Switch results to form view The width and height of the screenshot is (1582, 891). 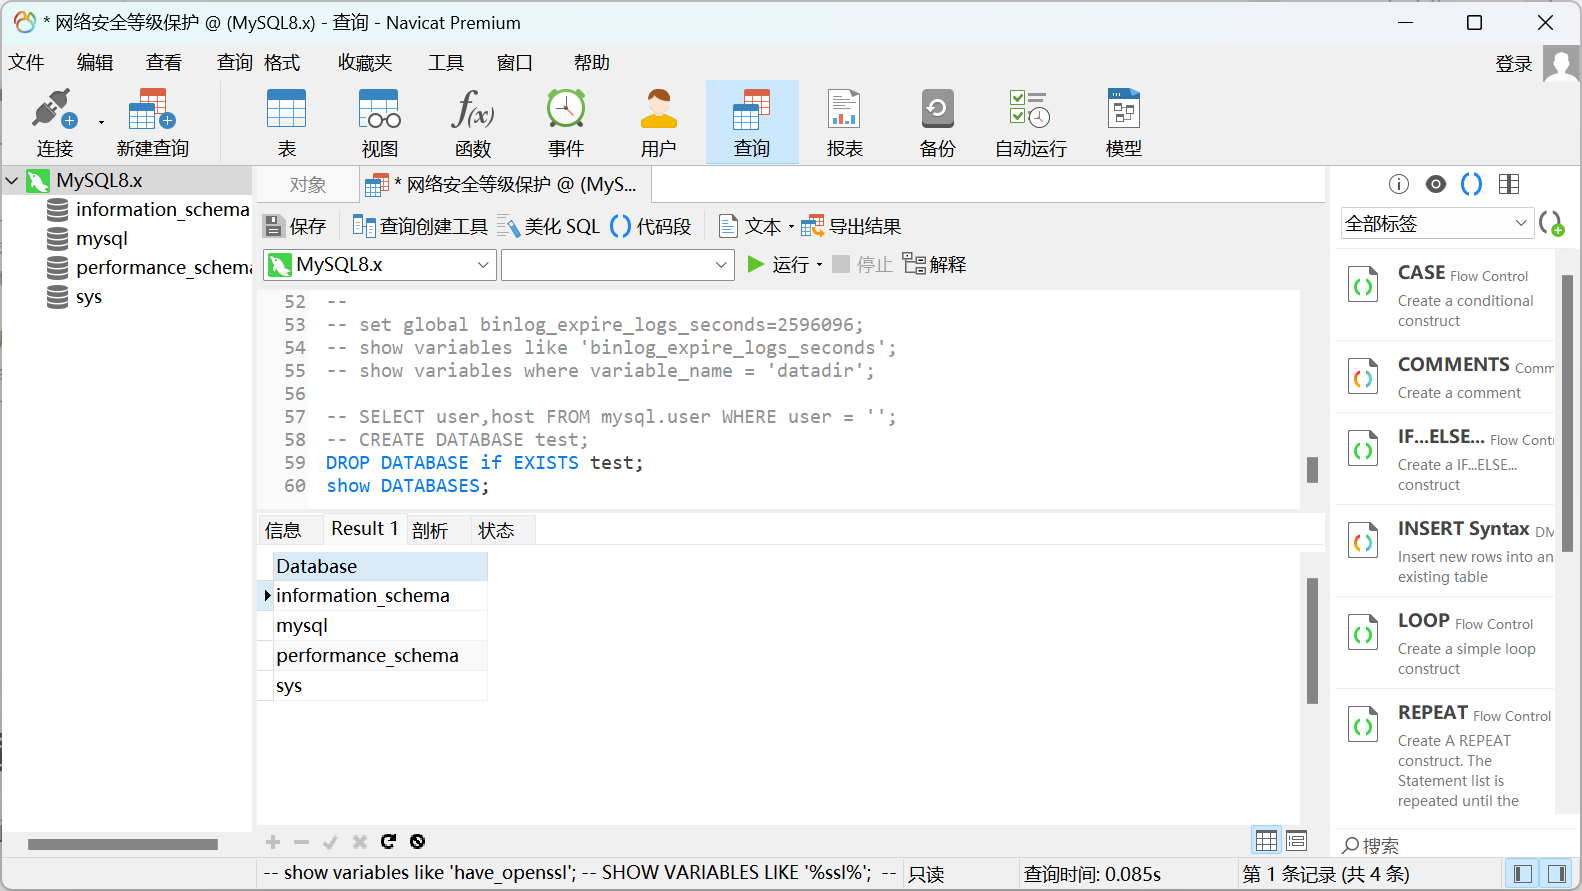click(1297, 841)
